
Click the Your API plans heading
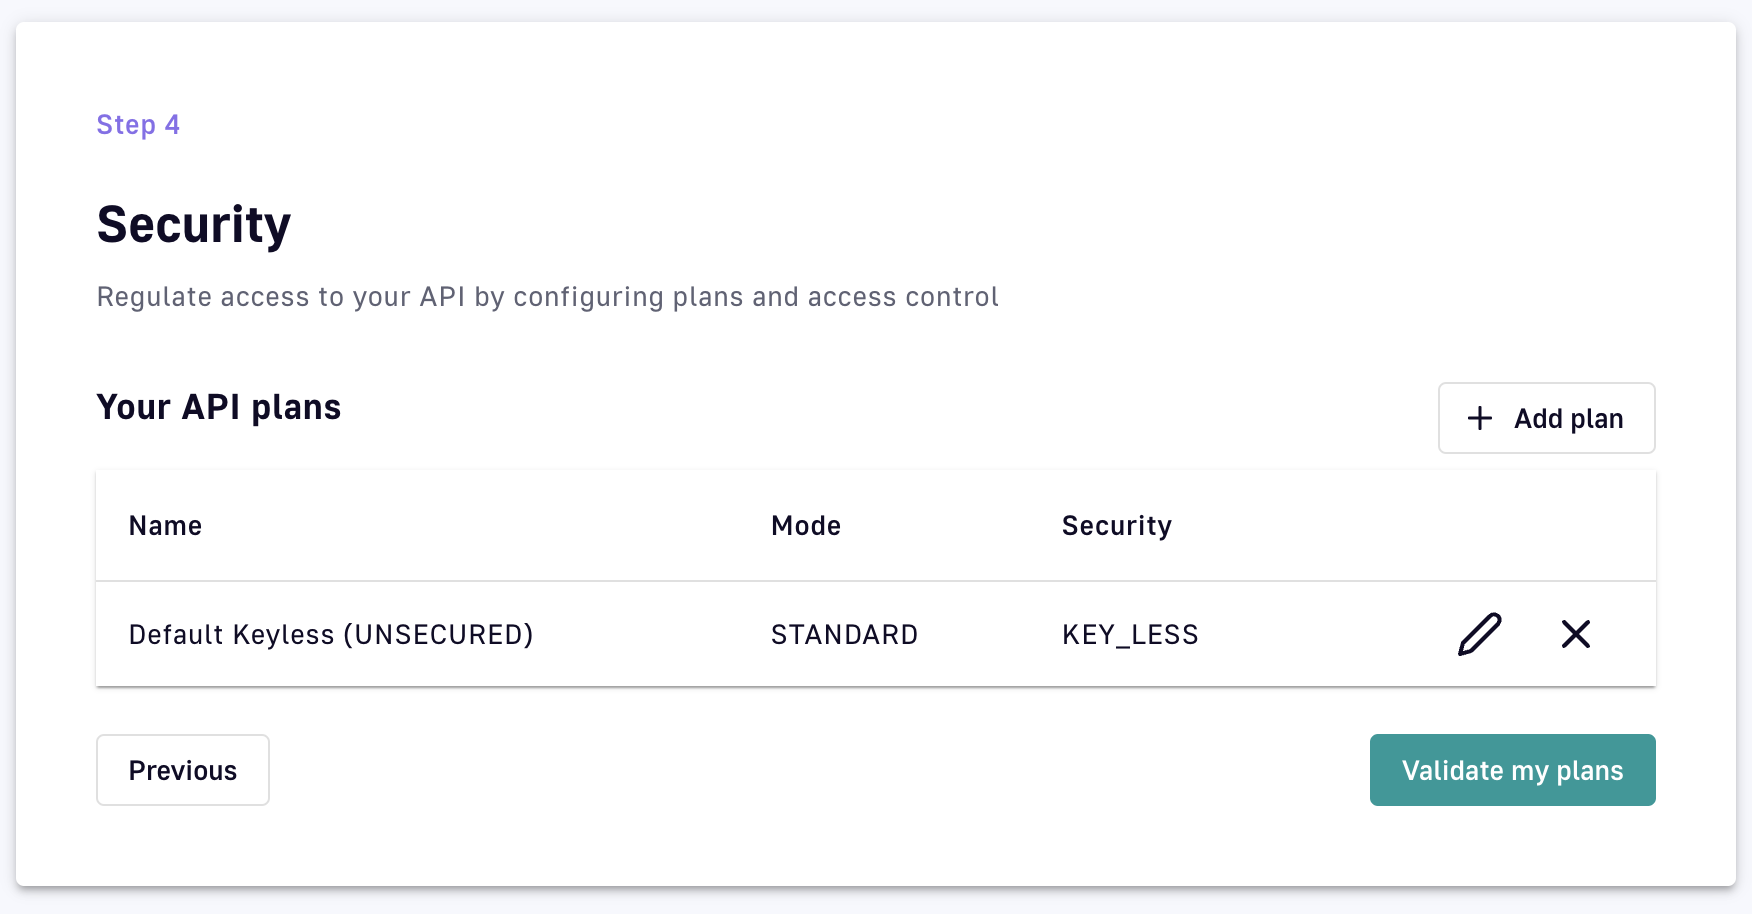[x=219, y=408]
